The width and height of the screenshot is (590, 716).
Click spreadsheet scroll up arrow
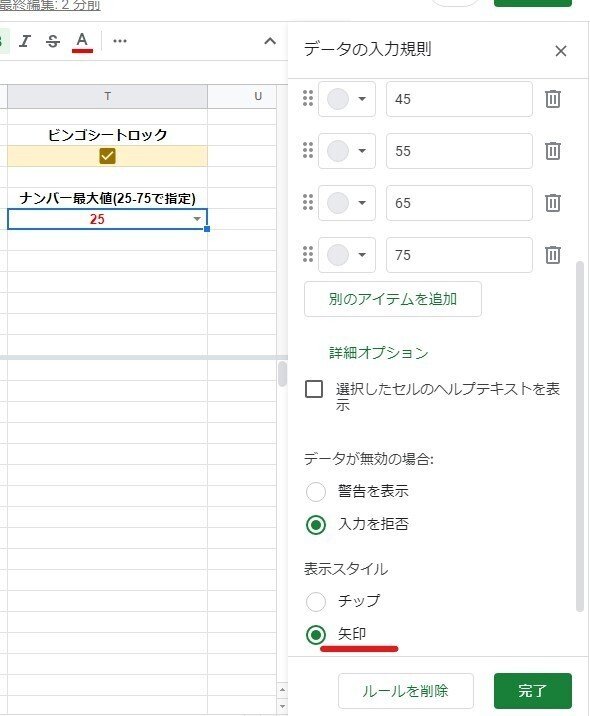(282, 690)
